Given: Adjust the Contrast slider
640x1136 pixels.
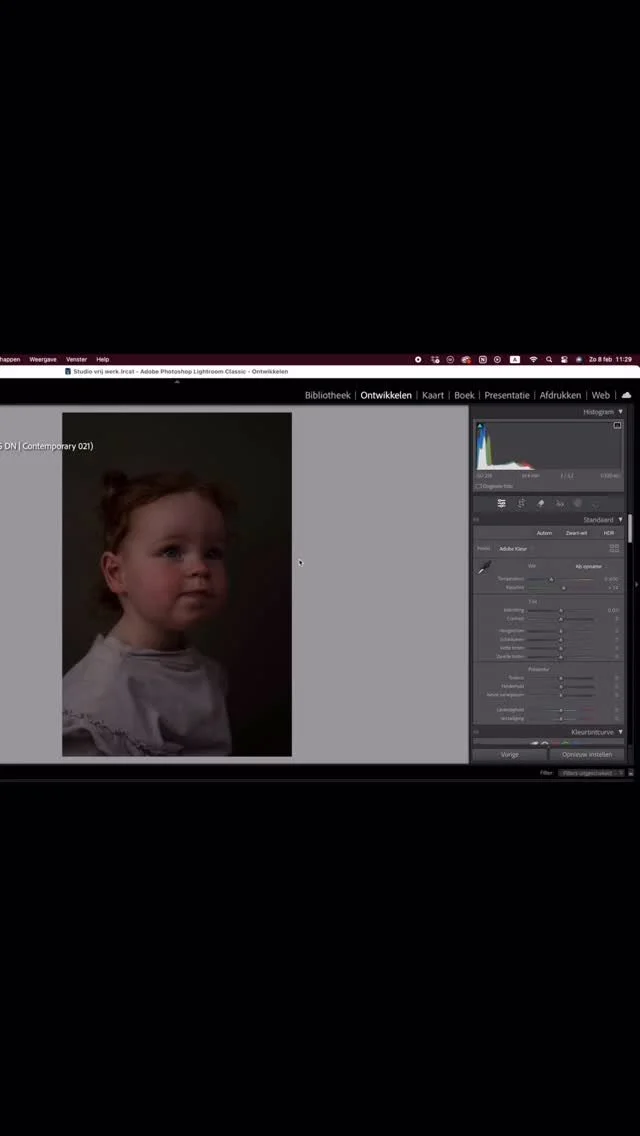Looking at the screenshot, I should (x=561, y=619).
